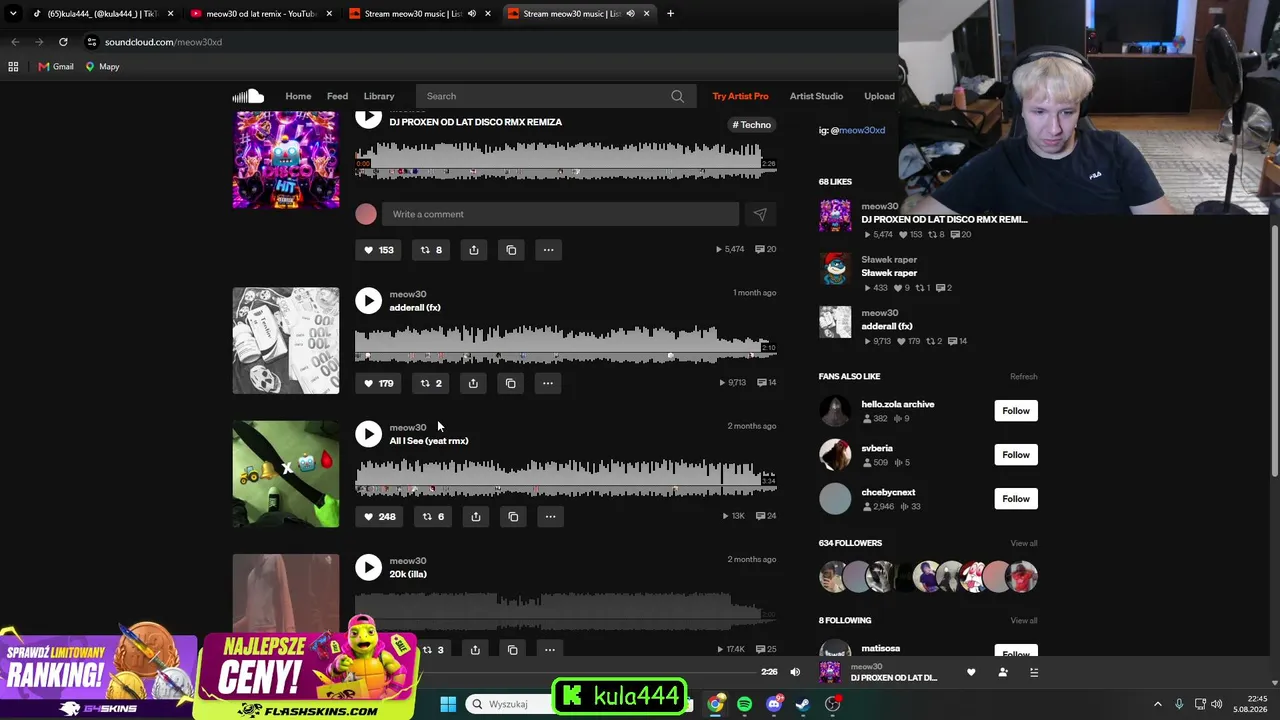Open adderall (fx) cover artwork
The height and width of the screenshot is (720, 1280).
point(286,341)
